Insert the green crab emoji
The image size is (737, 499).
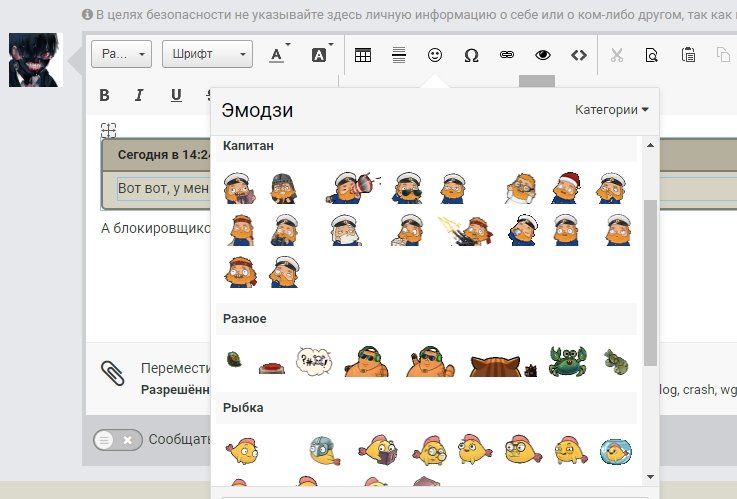(x=567, y=361)
